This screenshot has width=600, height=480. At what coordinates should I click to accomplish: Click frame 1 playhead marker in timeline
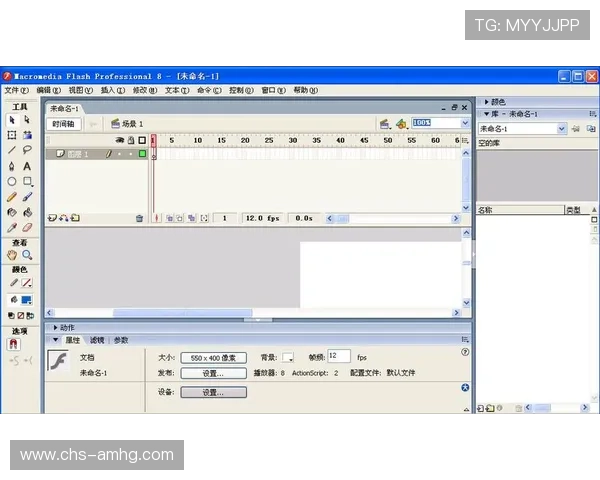point(153,140)
